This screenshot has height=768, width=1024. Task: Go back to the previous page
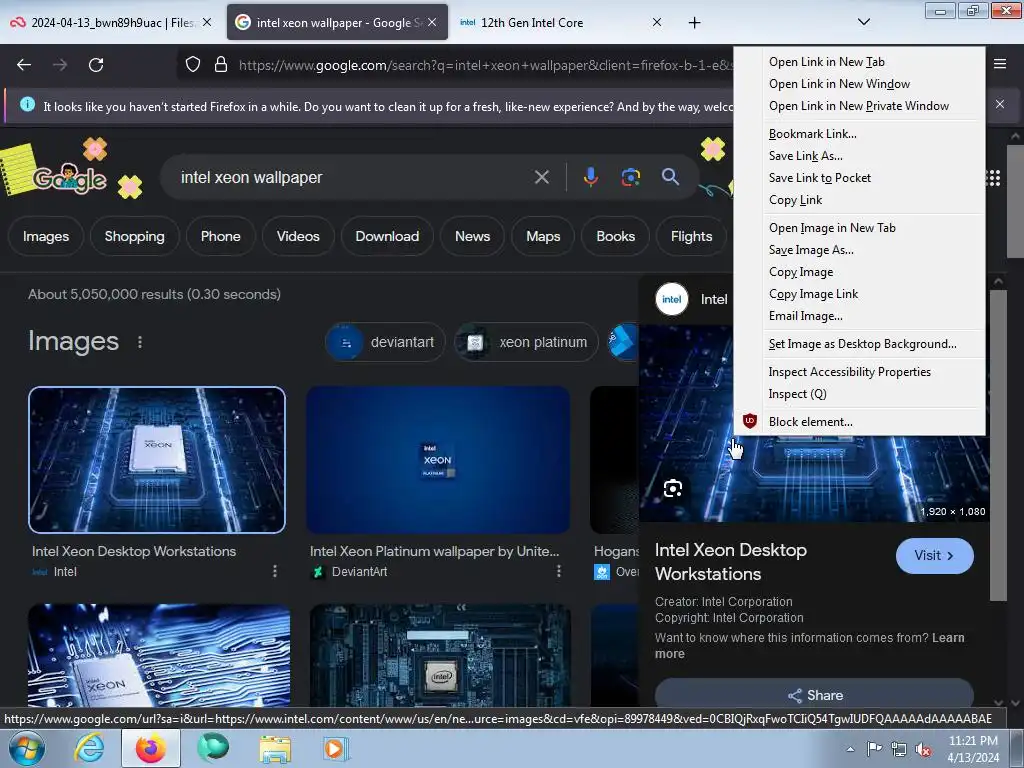point(24,65)
